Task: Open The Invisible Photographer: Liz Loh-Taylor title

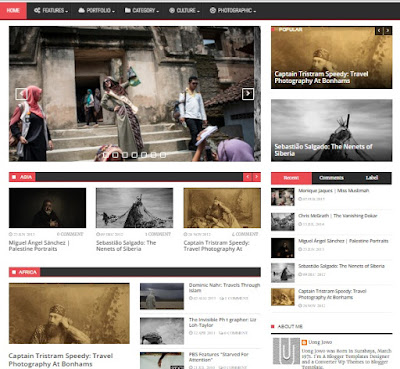Action: [222, 322]
